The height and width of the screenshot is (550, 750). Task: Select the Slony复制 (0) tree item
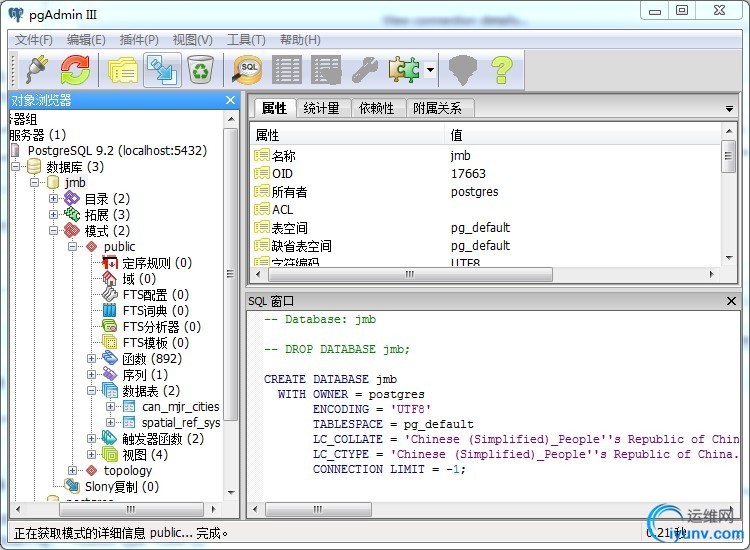click(121, 486)
